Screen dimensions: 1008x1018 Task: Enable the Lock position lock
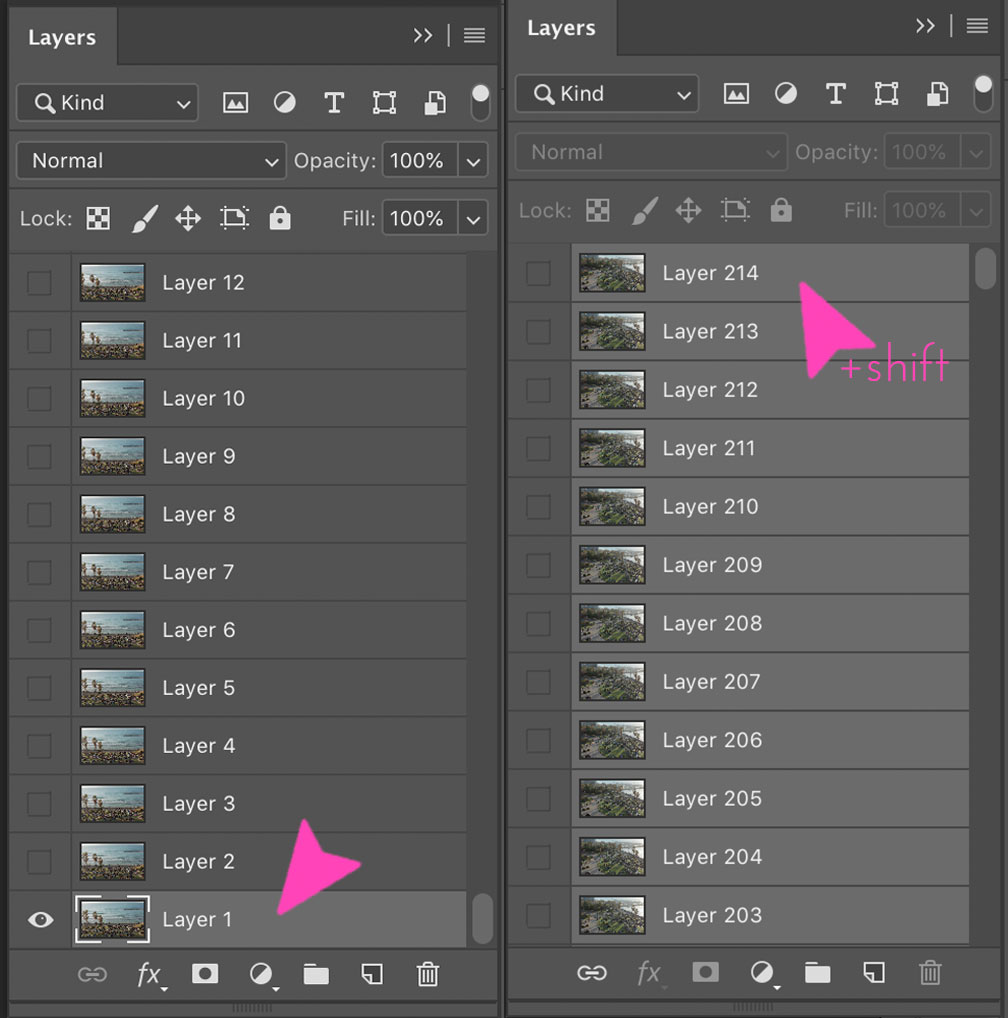pyautogui.click(x=188, y=218)
